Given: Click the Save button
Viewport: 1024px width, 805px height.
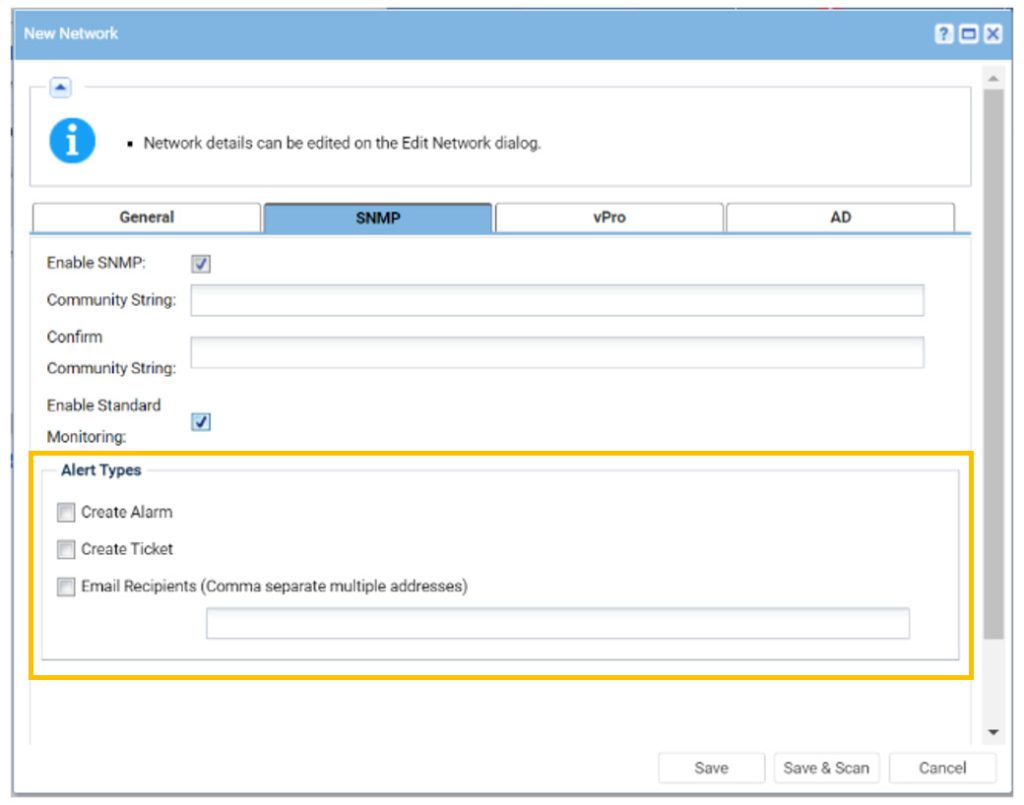Looking at the screenshot, I should pos(711,768).
